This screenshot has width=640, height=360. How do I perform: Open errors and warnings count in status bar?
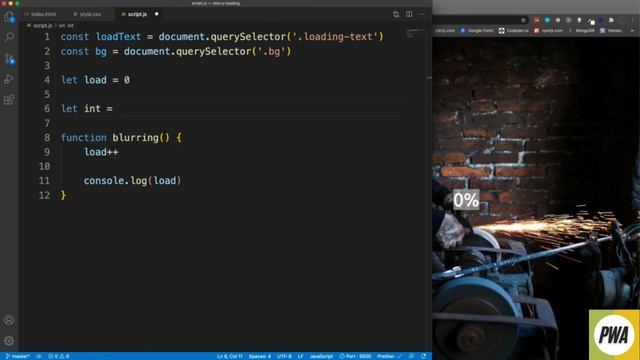click(58, 356)
